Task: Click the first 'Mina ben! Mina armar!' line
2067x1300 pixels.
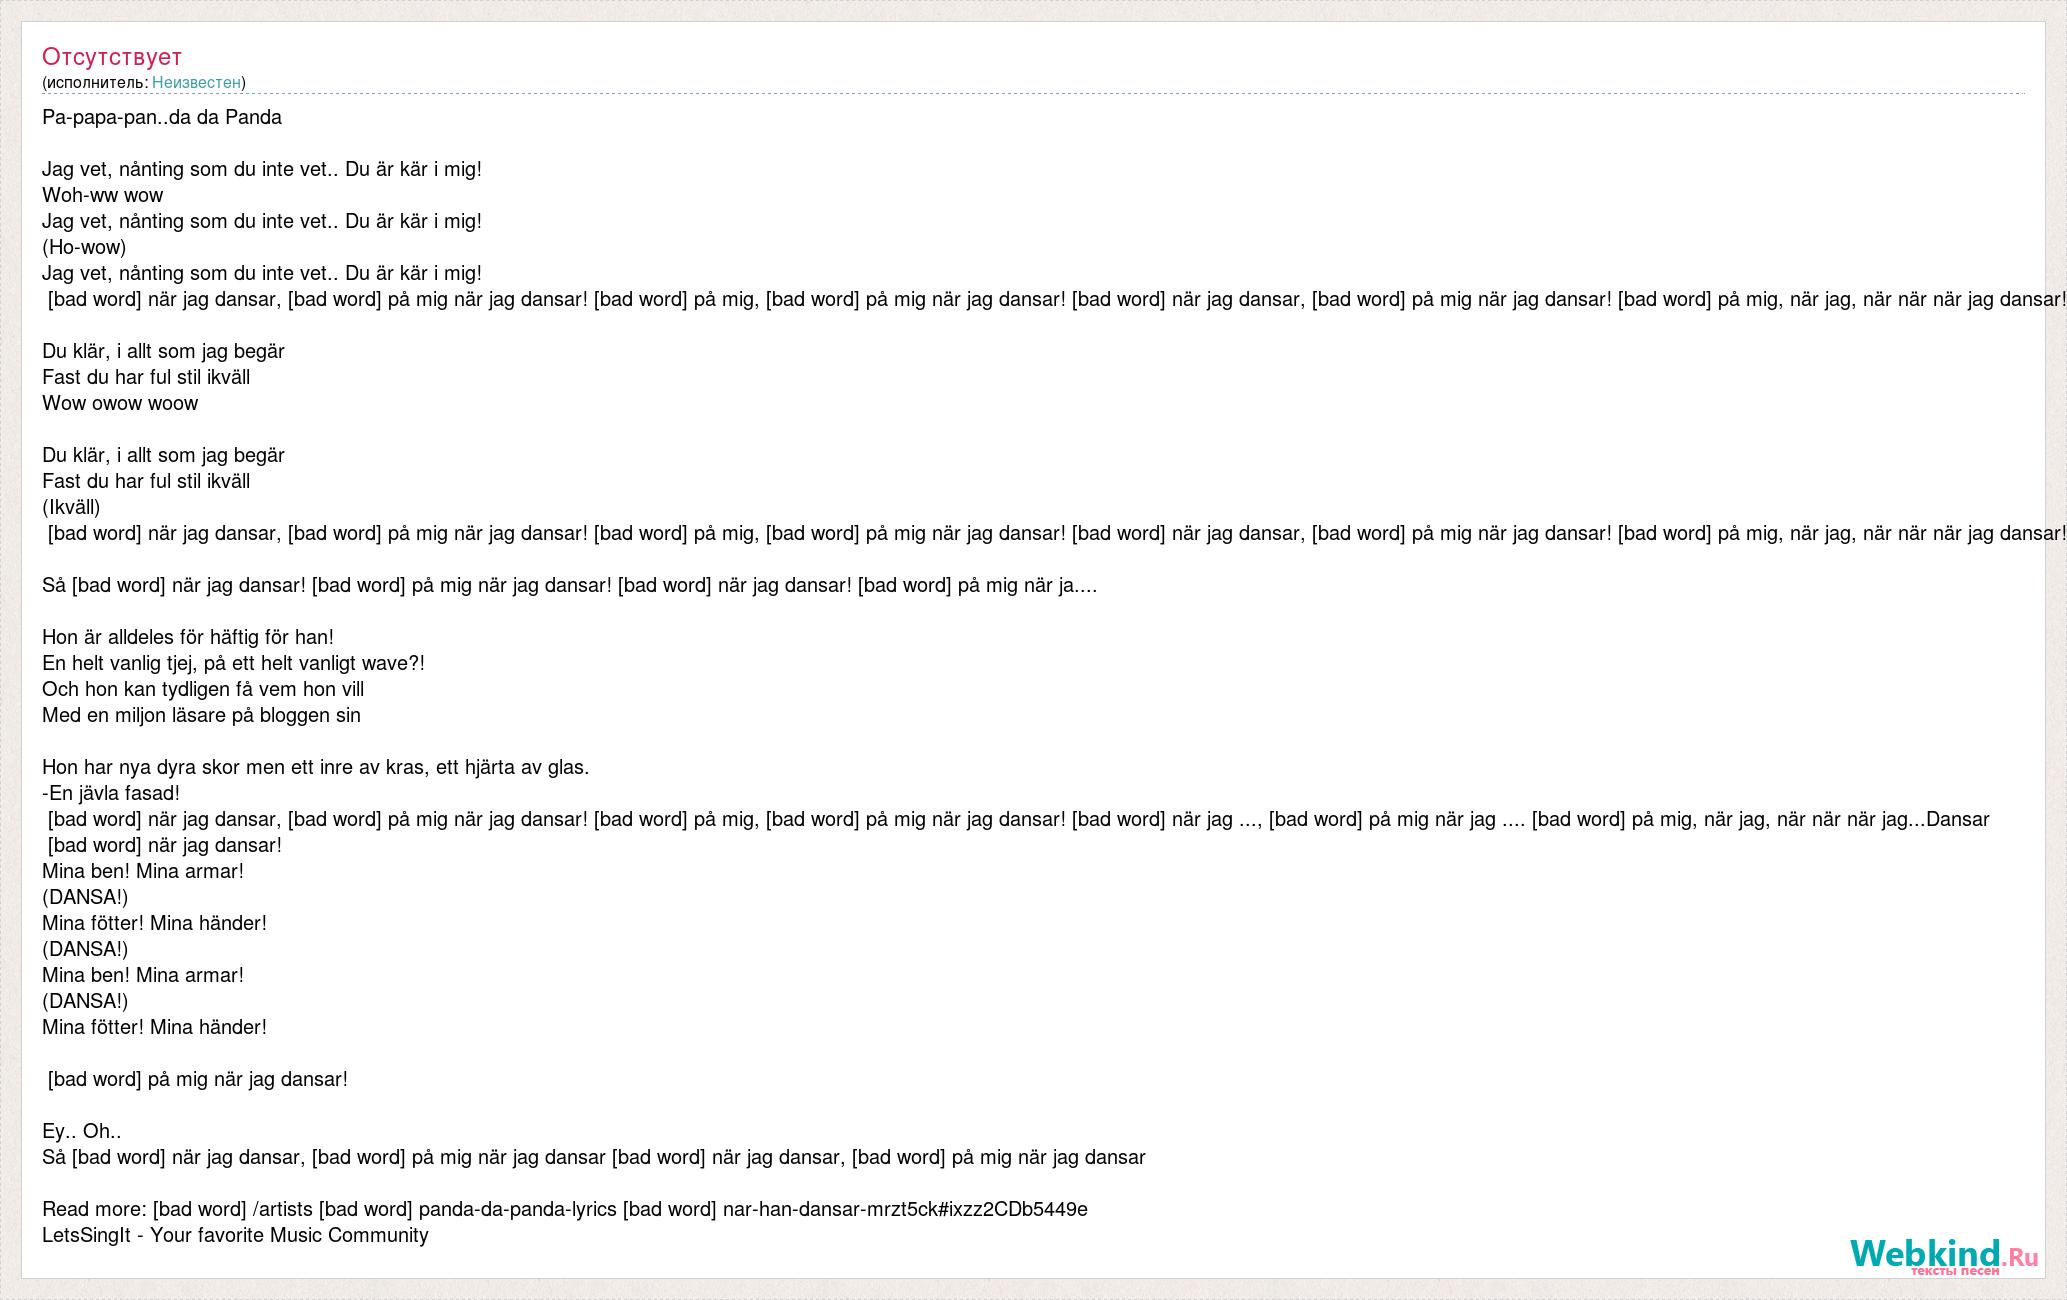Action: (143, 871)
